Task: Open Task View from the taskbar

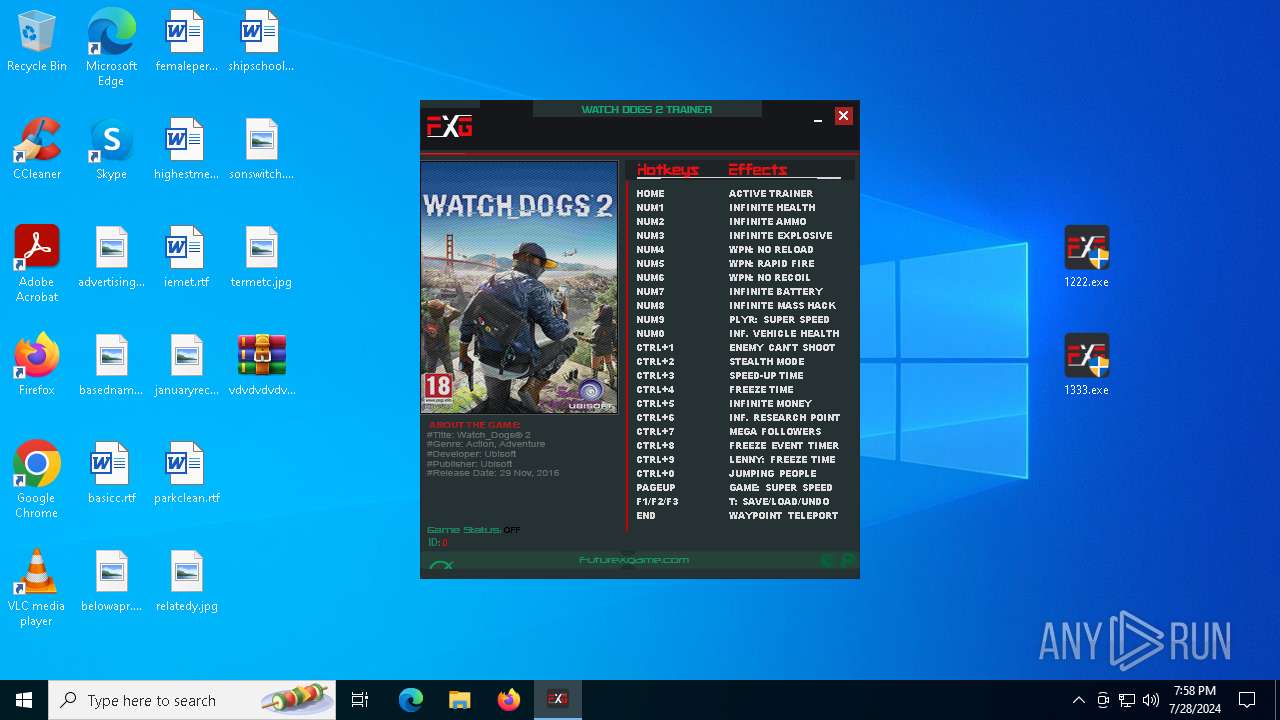Action: (360, 700)
